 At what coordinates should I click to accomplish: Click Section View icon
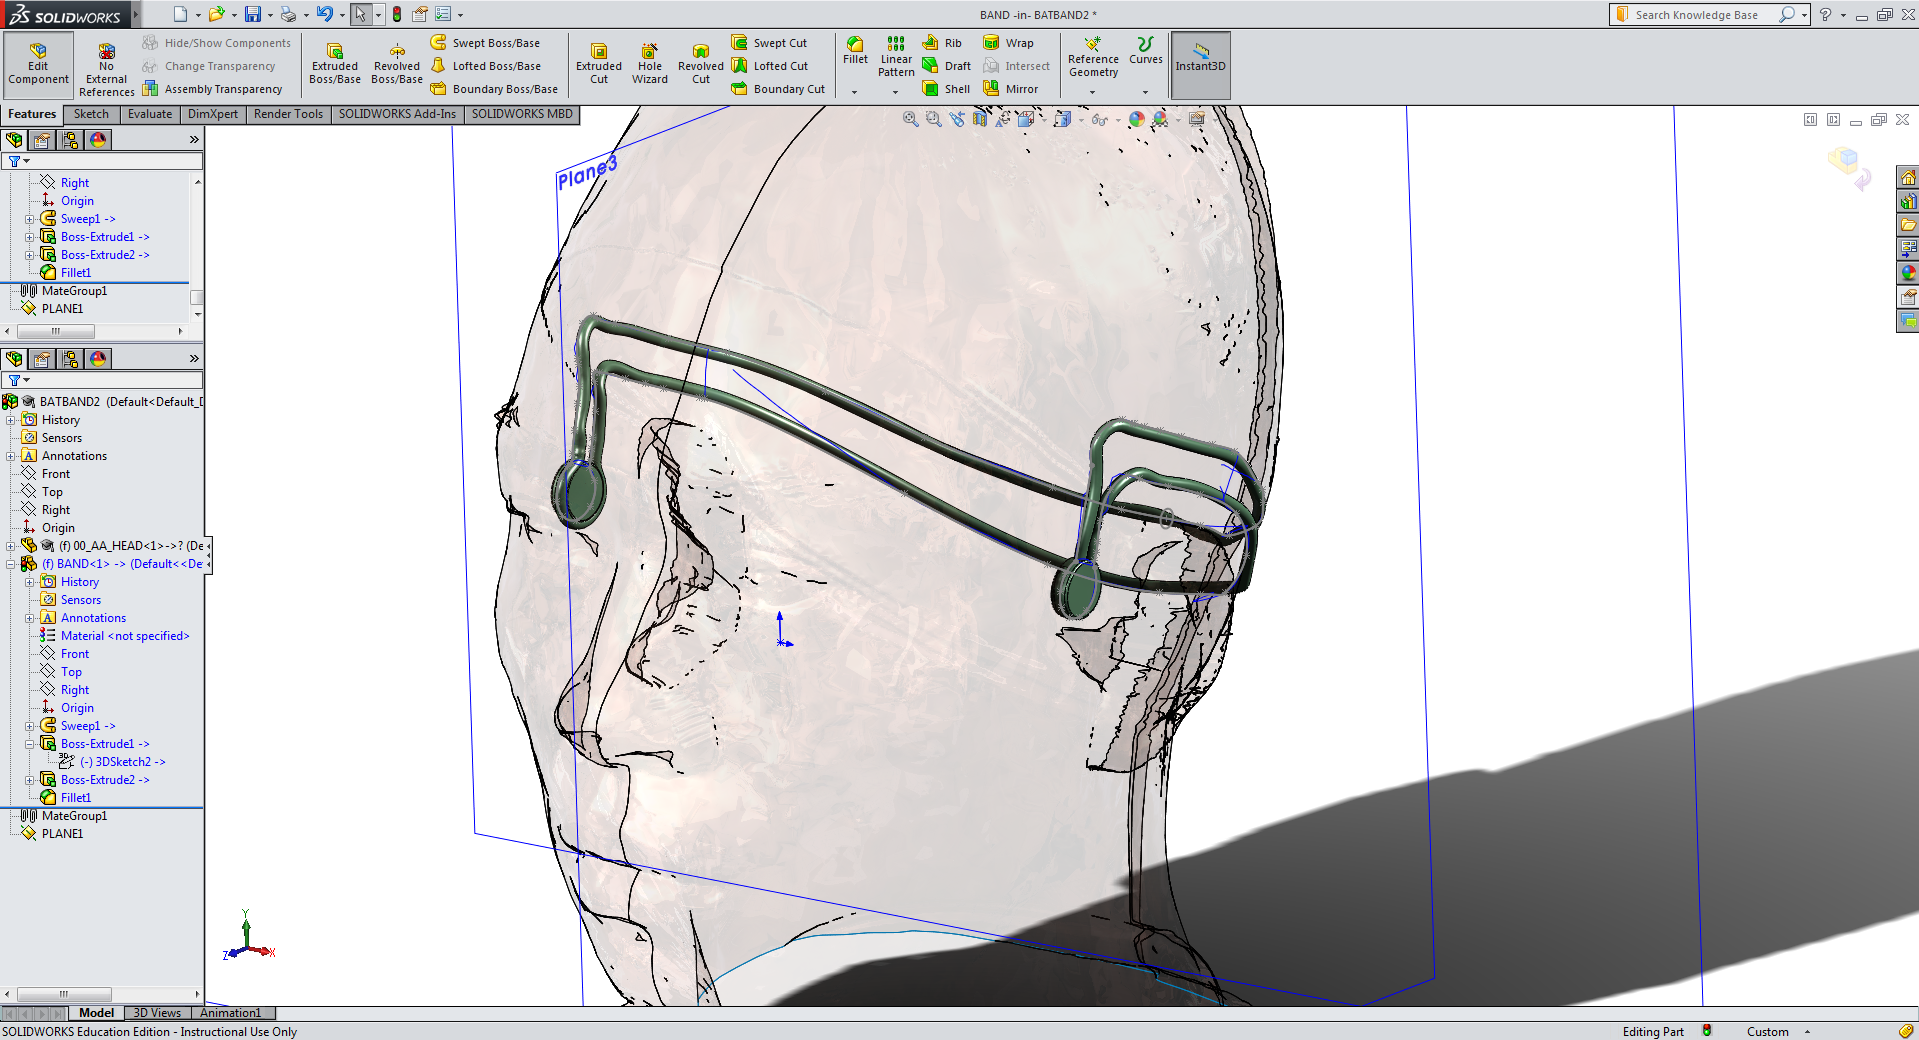click(x=980, y=119)
